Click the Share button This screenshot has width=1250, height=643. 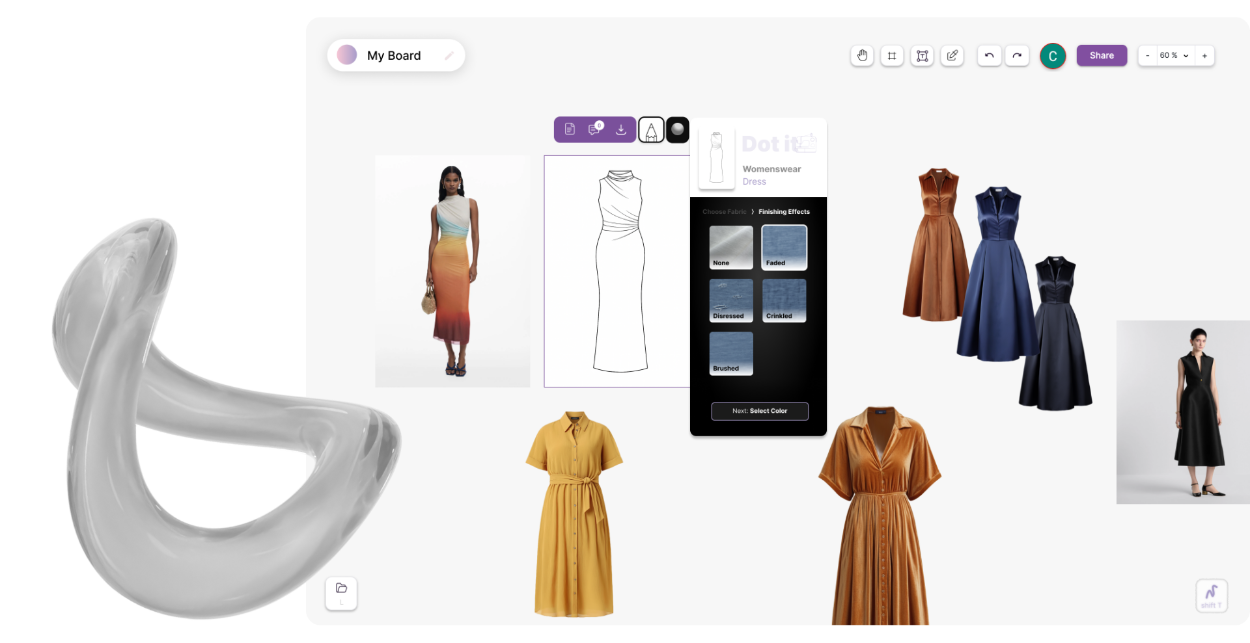click(1101, 56)
